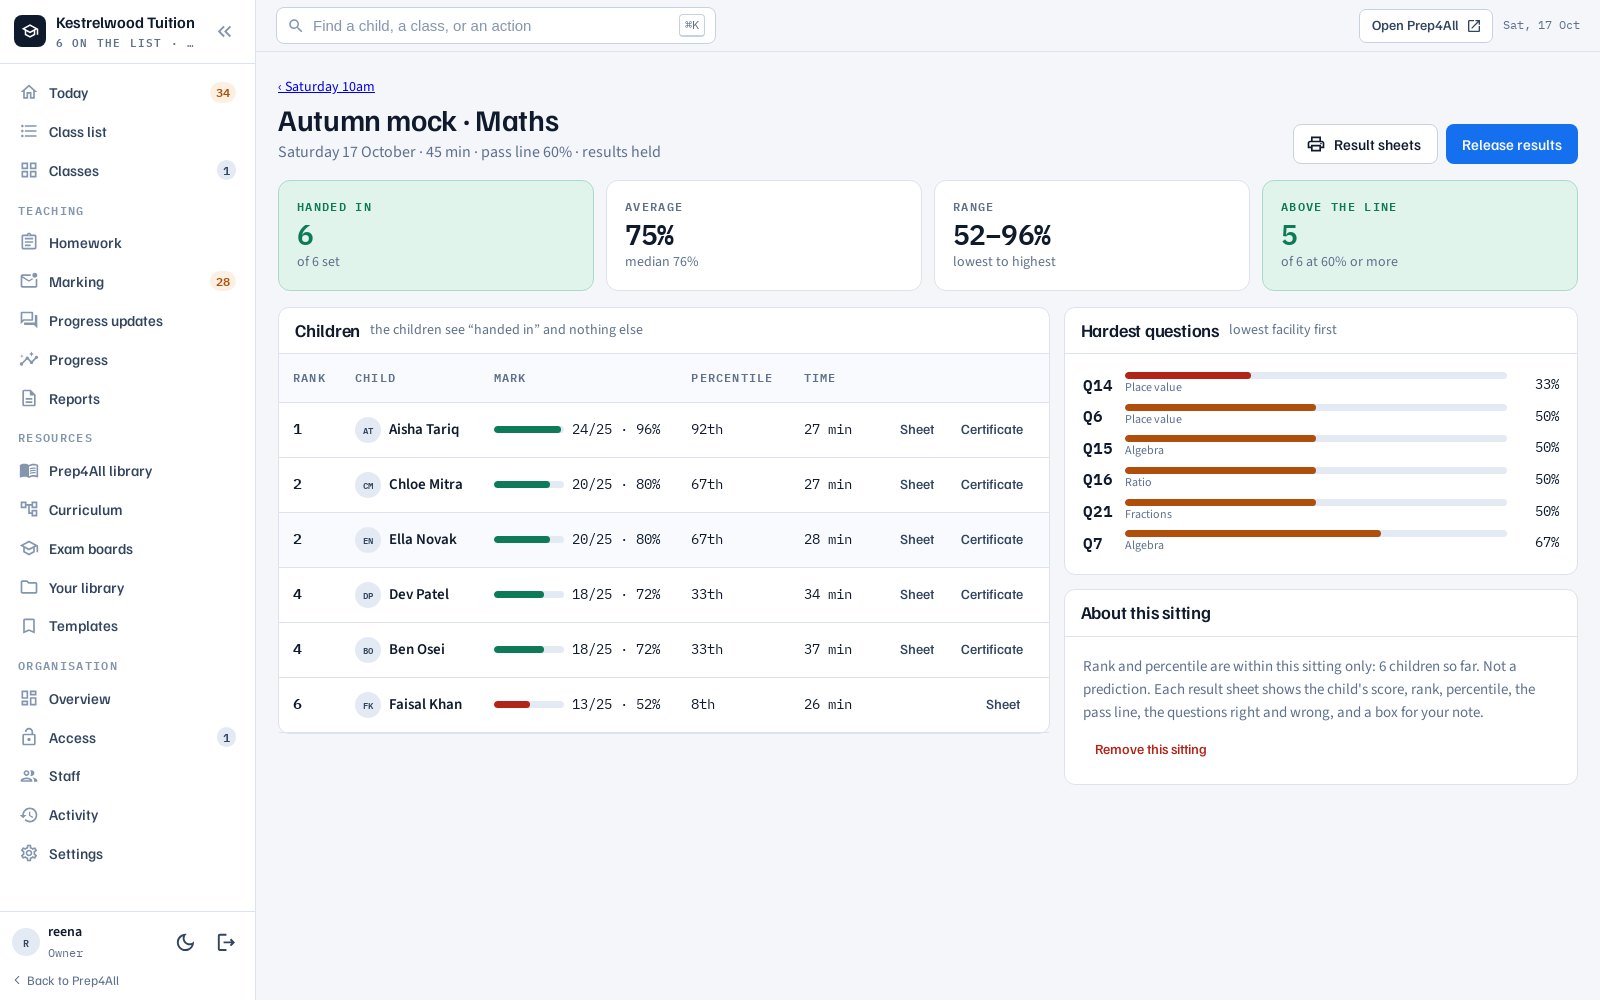Click the Access padlock icon
This screenshot has height=1000, width=1600.
[29, 737]
